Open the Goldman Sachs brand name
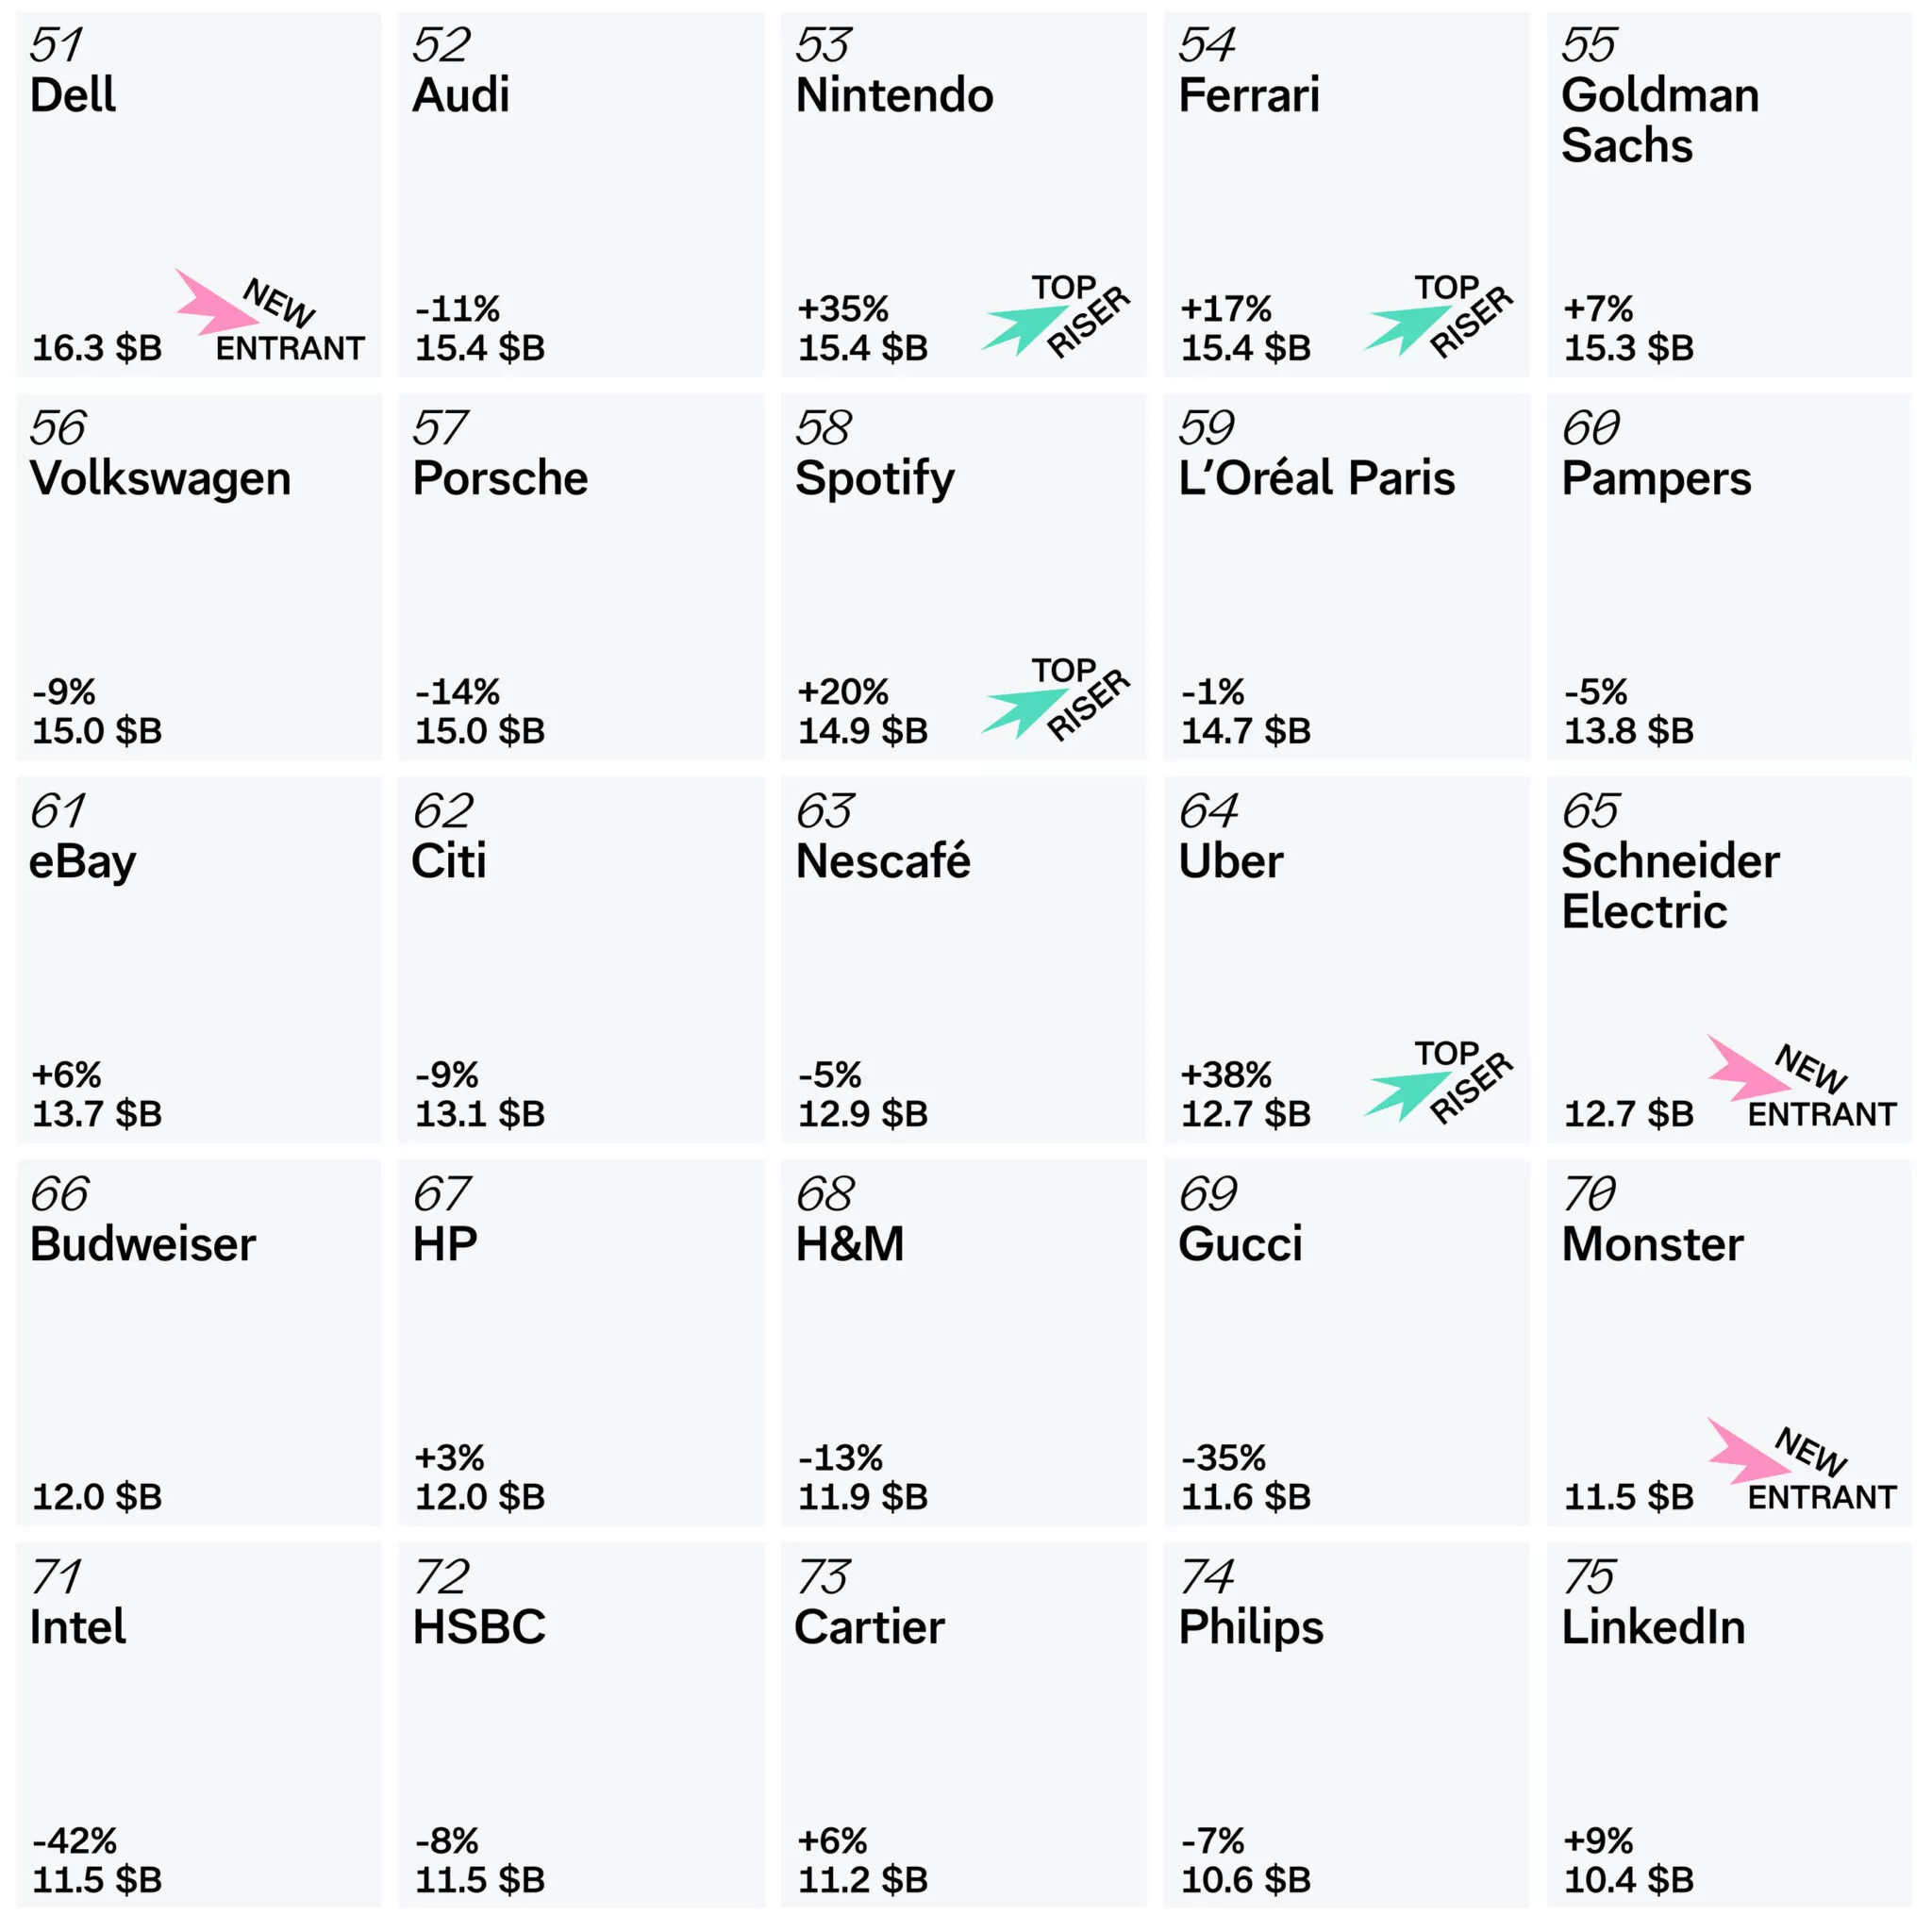This screenshot has height=1932, width=1932. tap(1660, 120)
